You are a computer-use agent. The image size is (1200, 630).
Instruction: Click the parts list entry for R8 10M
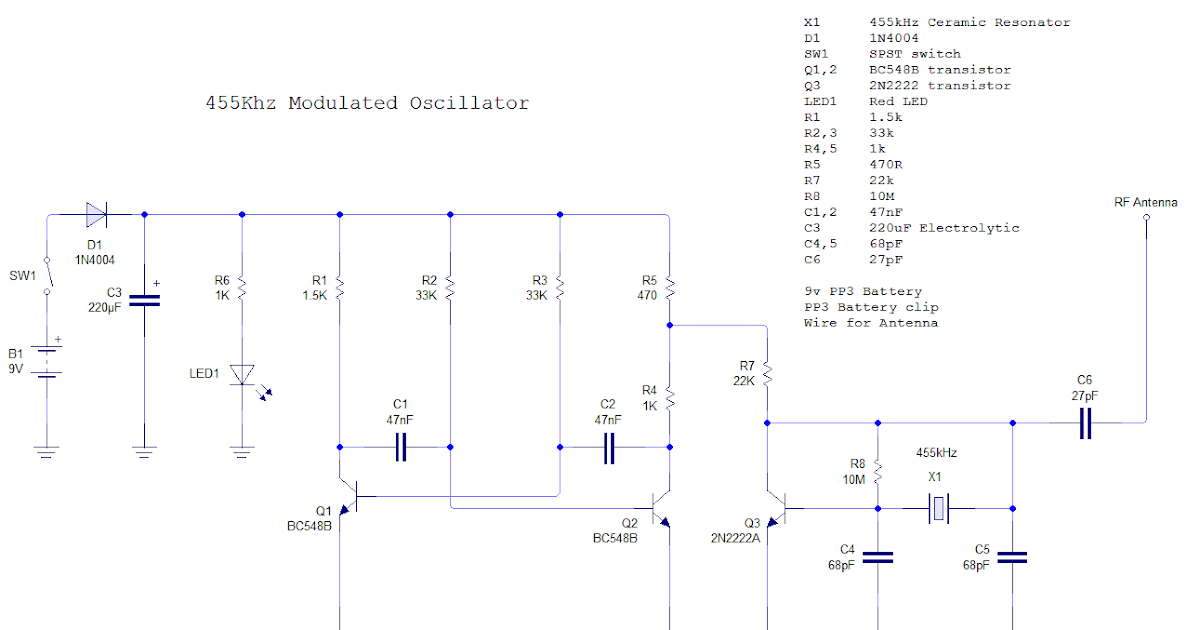848,195
